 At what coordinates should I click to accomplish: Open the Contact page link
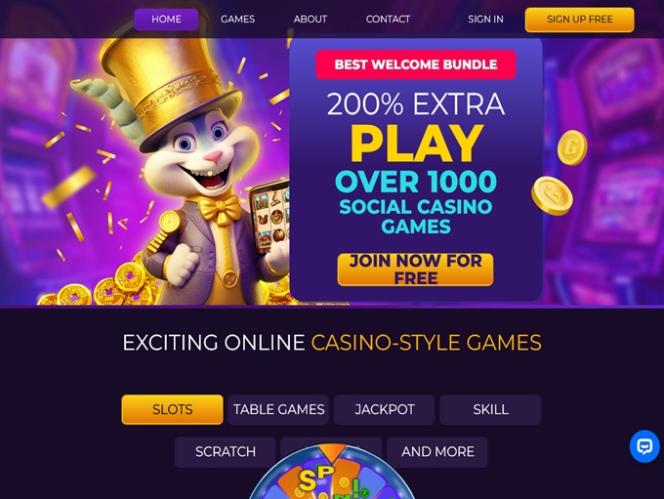[x=388, y=19]
